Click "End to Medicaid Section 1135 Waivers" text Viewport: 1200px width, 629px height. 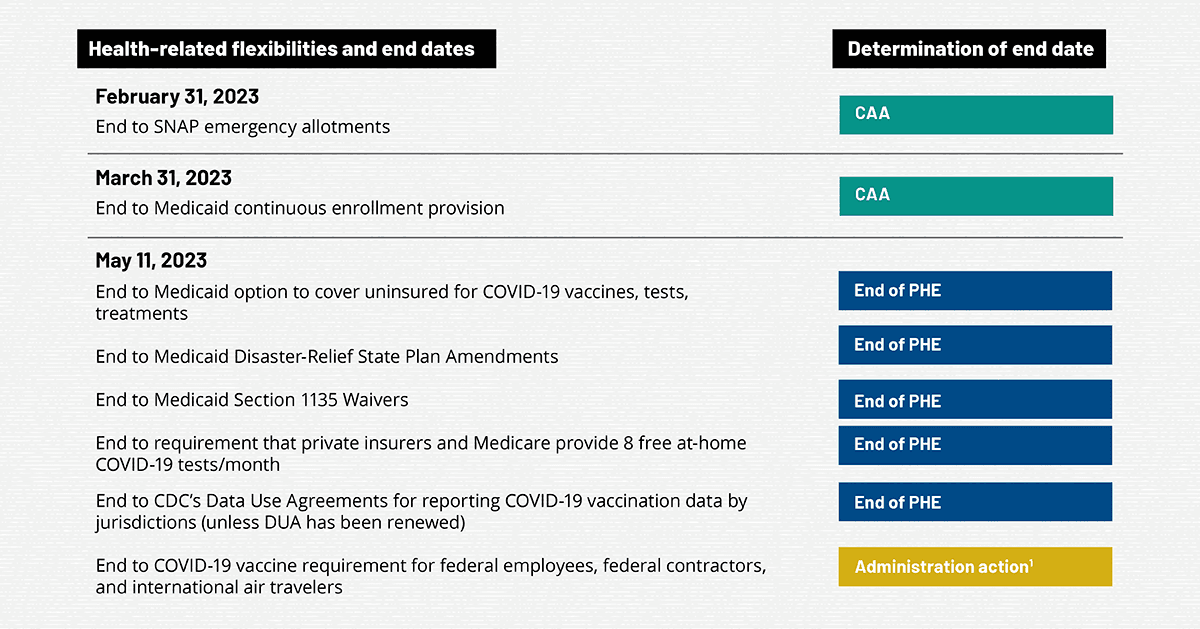pos(251,400)
